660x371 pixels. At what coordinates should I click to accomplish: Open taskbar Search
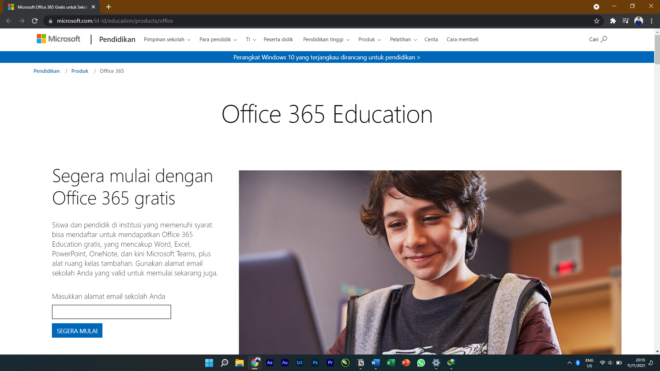tap(224, 363)
